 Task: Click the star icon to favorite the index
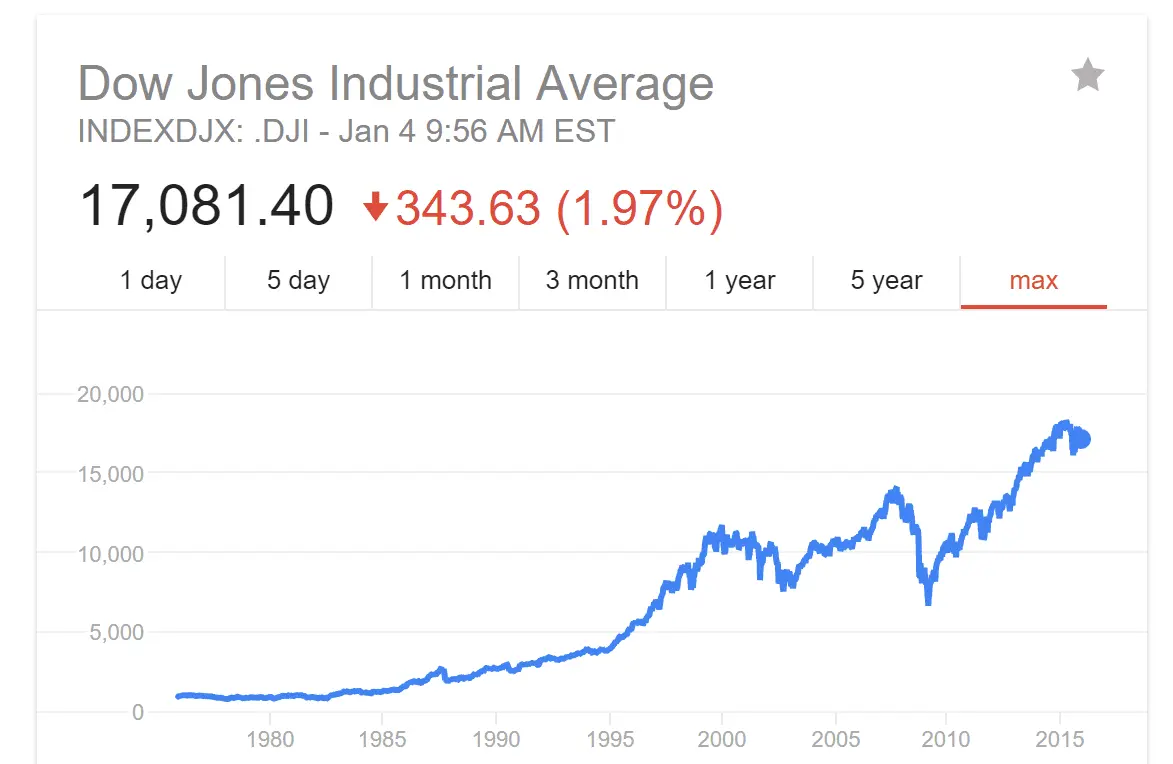[1087, 76]
